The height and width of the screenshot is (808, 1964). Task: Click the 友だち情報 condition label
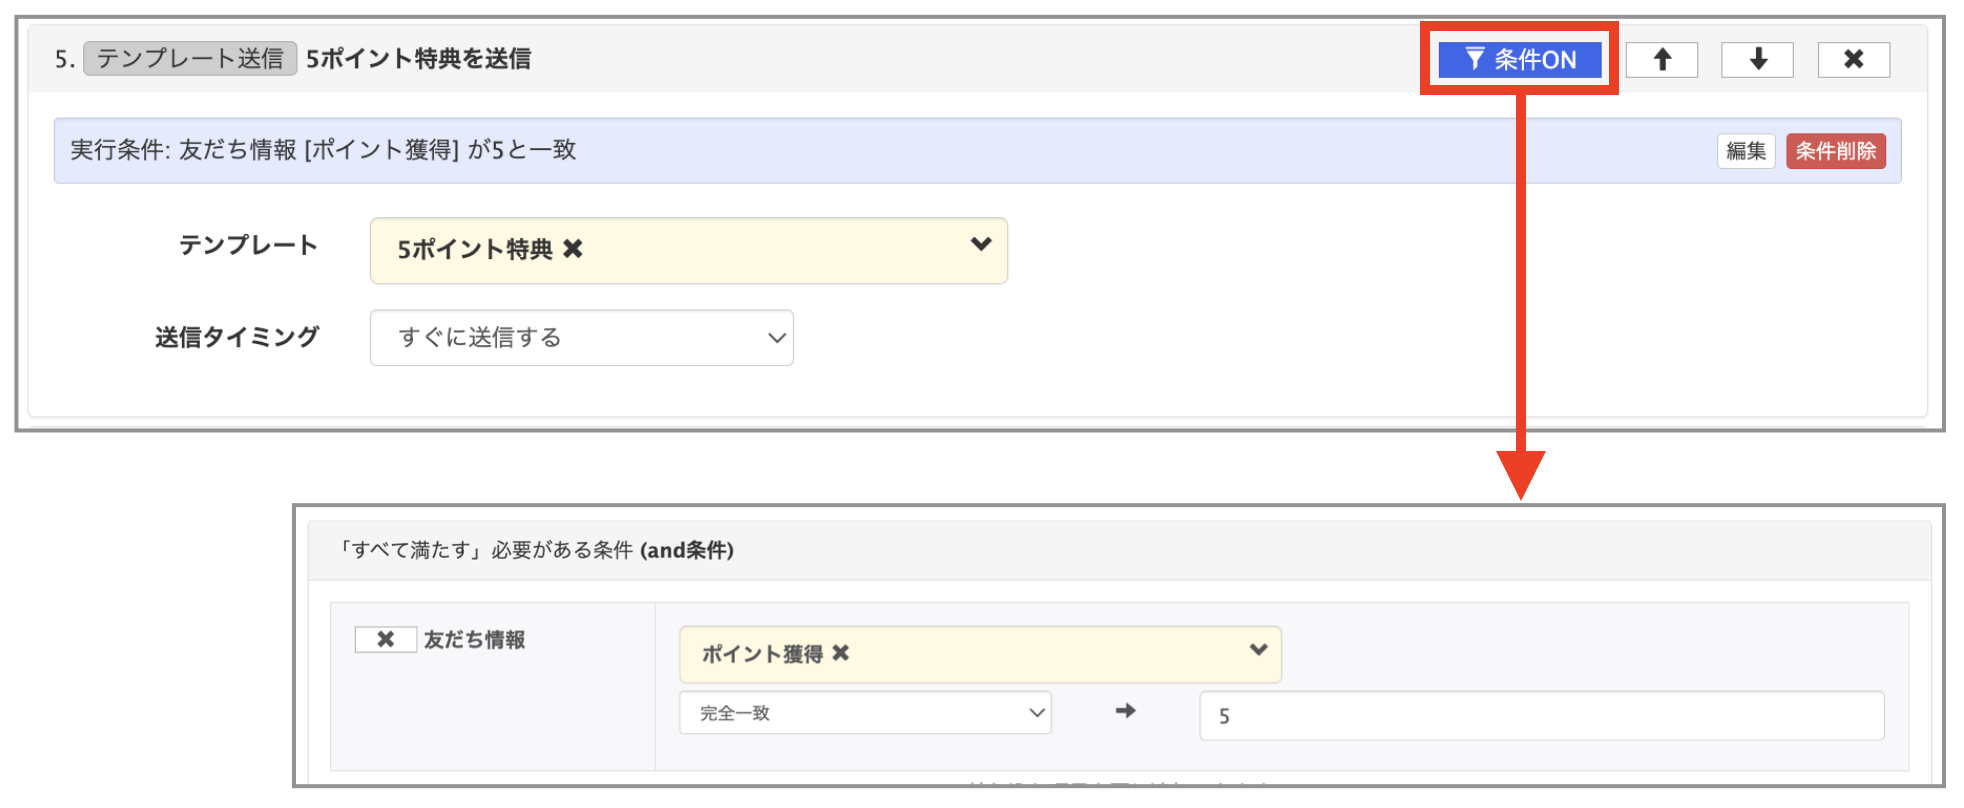point(474,640)
